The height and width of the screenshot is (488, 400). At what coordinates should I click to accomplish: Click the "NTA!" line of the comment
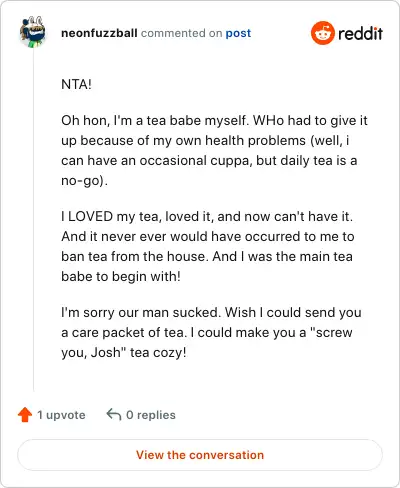coord(76,84)
